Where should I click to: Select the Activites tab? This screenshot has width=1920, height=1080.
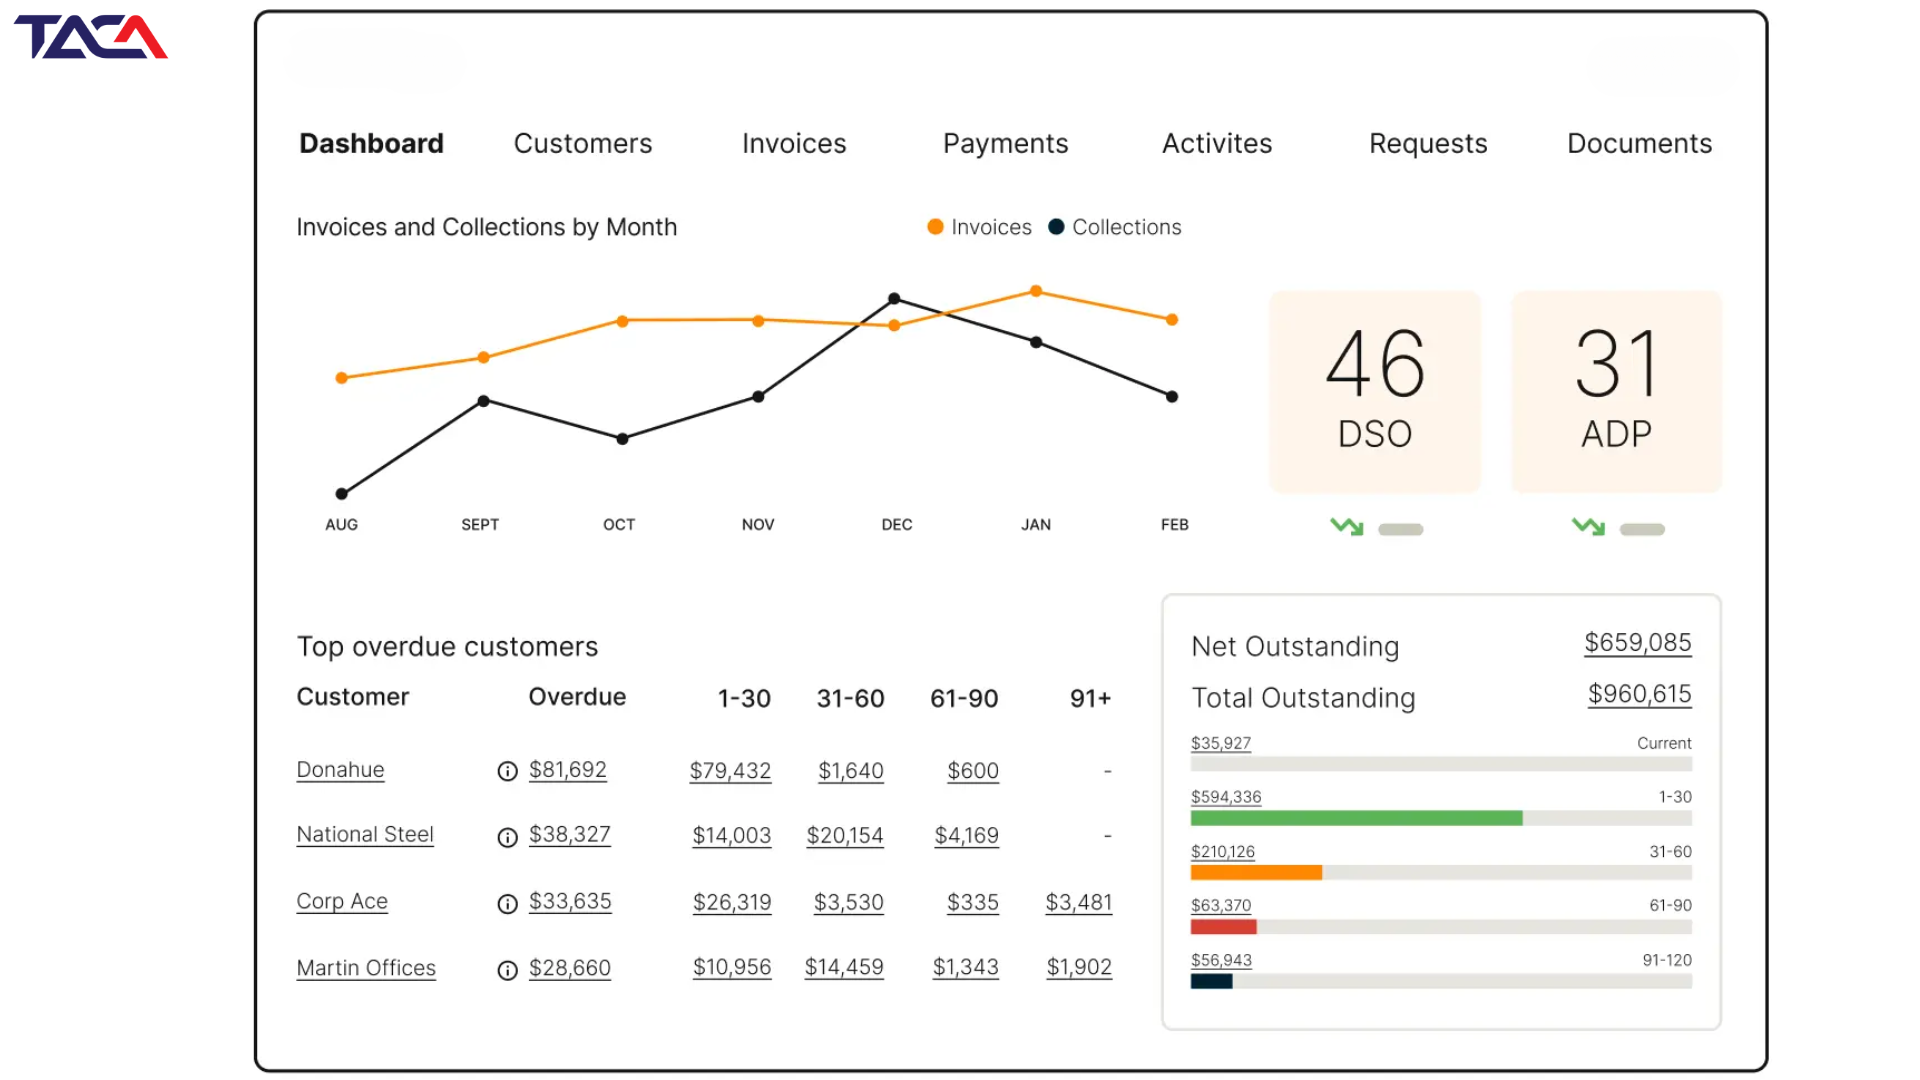[1217, 143]
